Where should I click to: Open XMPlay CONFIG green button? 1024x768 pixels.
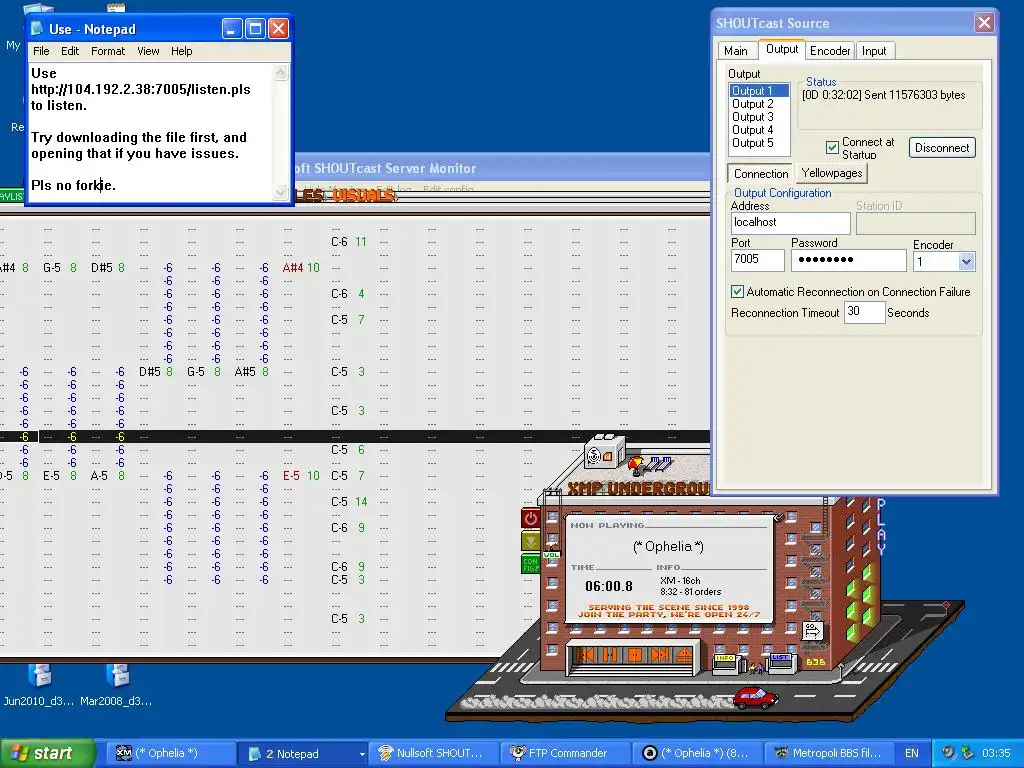pyautogui.click(x=530, y=564)
